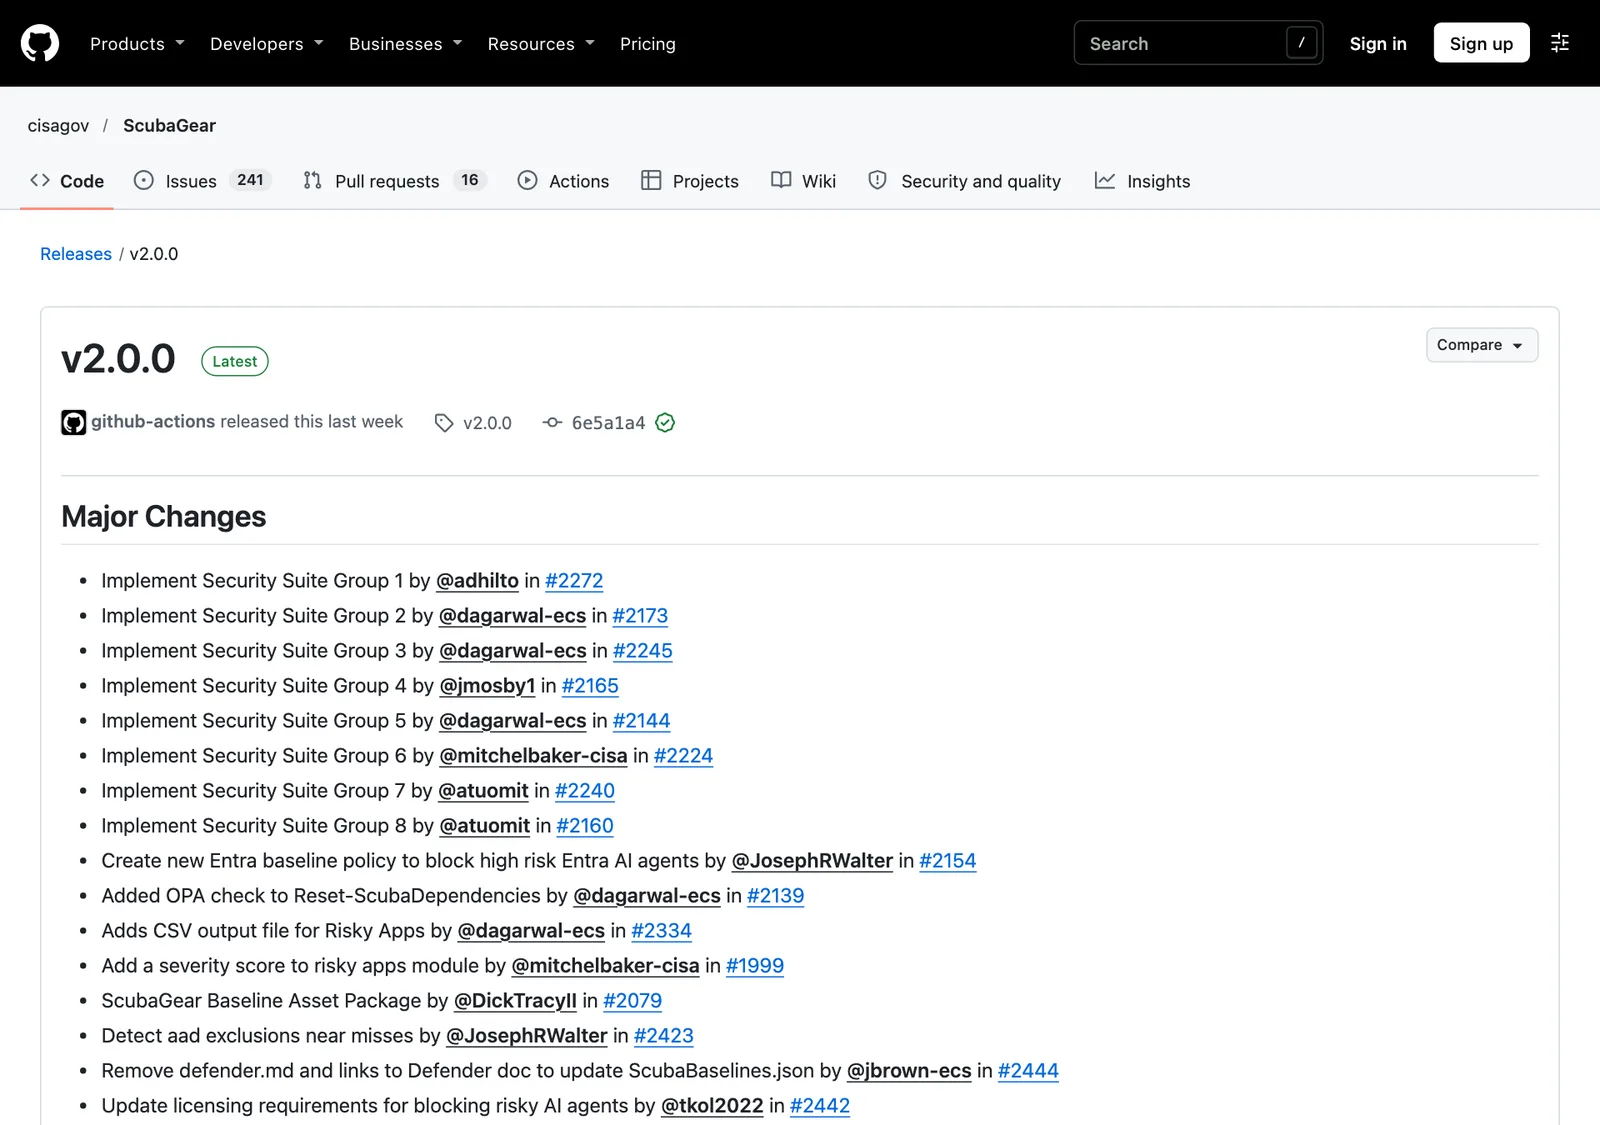1600x1125 pixels.
Task: Click the slash shortcut key in search box
Action: coord(1301,43)
